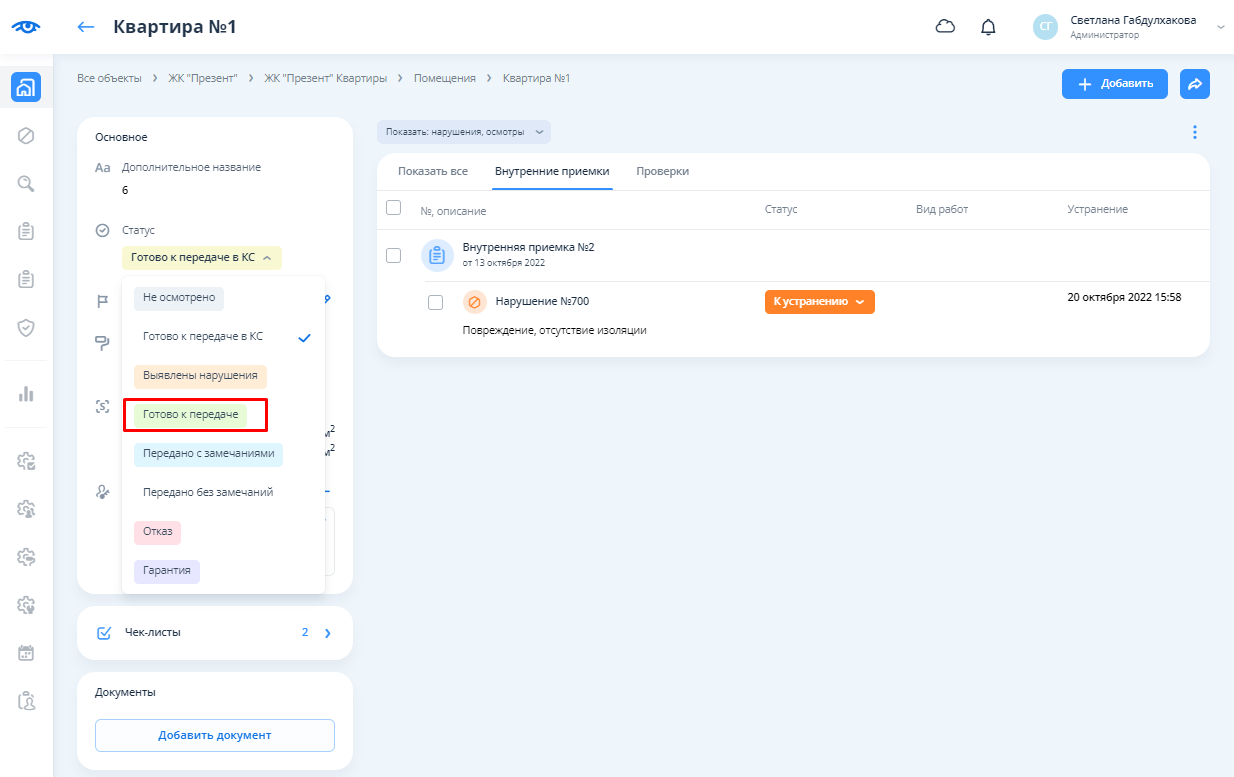
Task: Check the Внутренняя приемка №2 checkbox
Action: click(x=393, y=255)
